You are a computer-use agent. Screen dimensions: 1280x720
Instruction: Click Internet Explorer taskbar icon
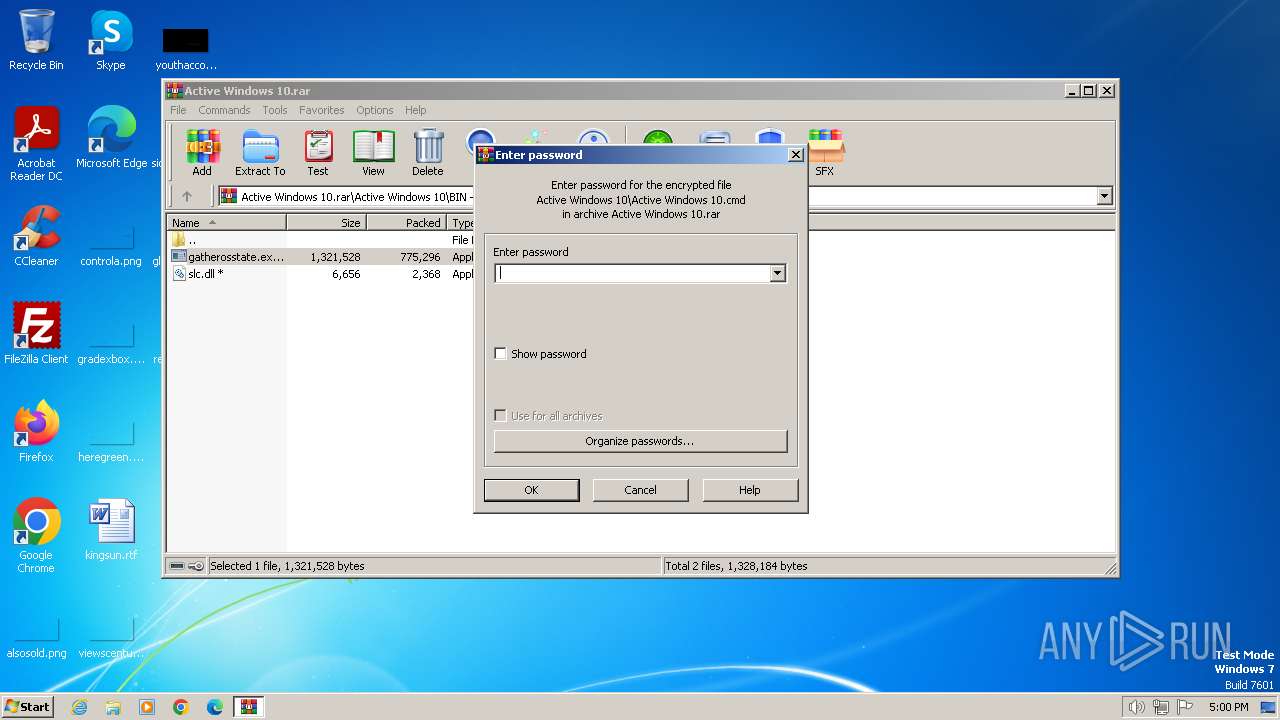79,707
